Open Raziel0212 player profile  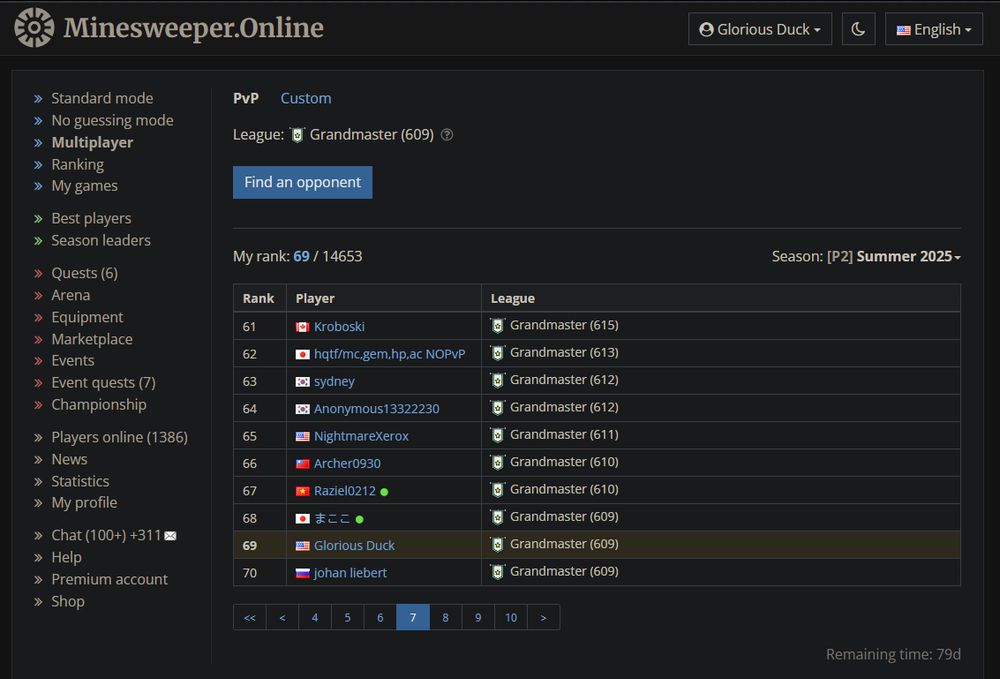(344, 491)
